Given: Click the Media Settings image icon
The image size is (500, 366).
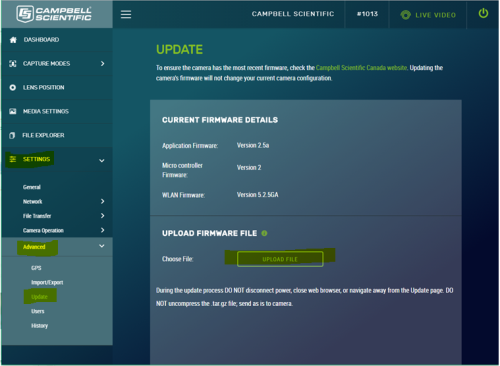Looking at the screenshot, I should click(13, 111).
